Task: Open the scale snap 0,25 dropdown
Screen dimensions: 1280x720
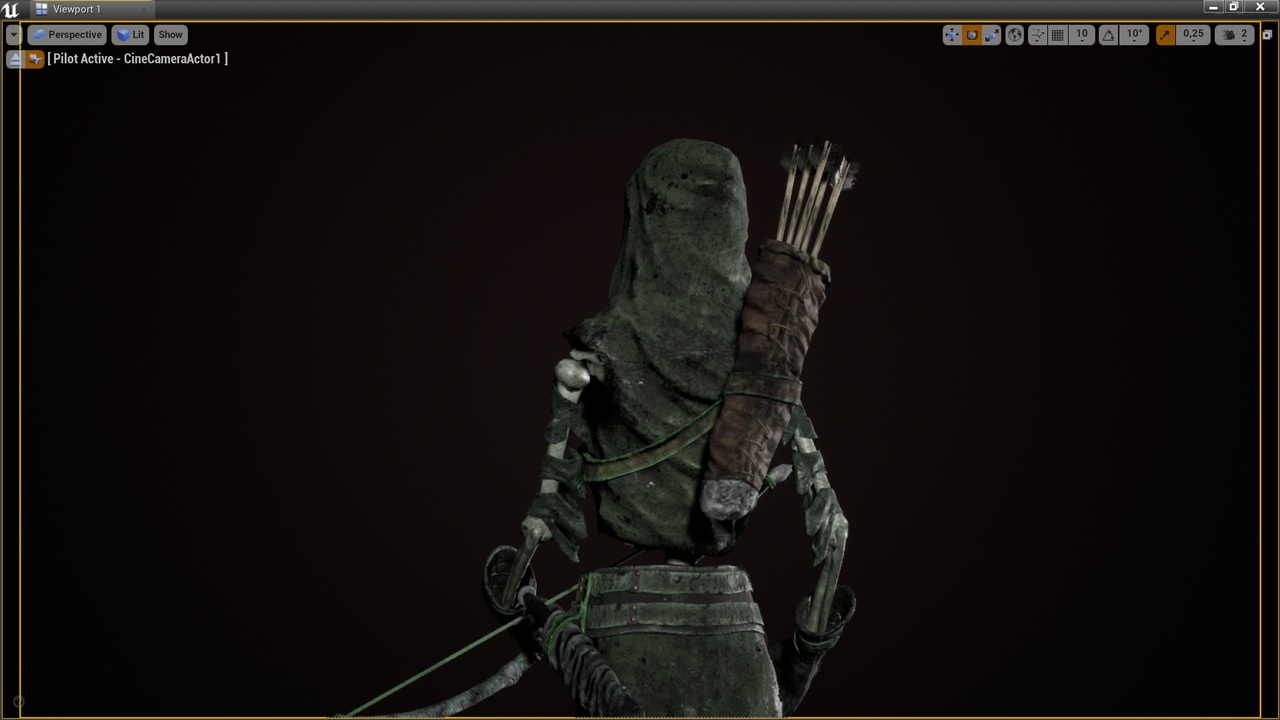Action: coord(1193,35)
